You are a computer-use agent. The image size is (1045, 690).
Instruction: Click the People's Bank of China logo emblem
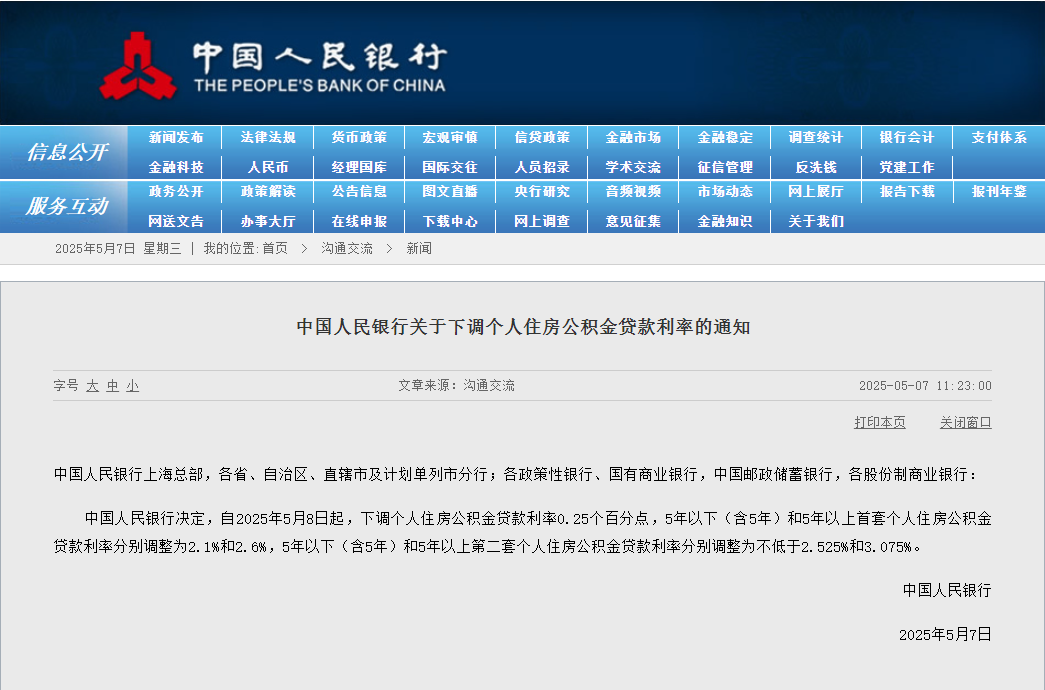click(x=138, y=66)
